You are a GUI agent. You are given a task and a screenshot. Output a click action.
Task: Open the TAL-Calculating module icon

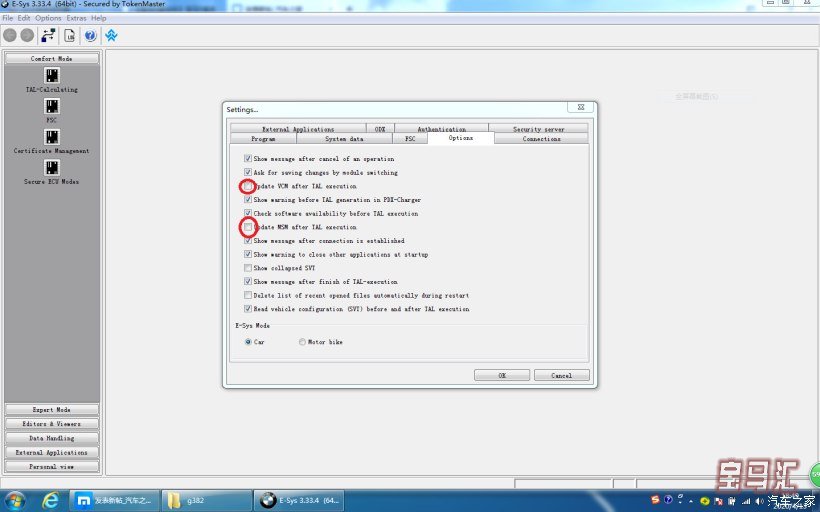pos(52,76)
